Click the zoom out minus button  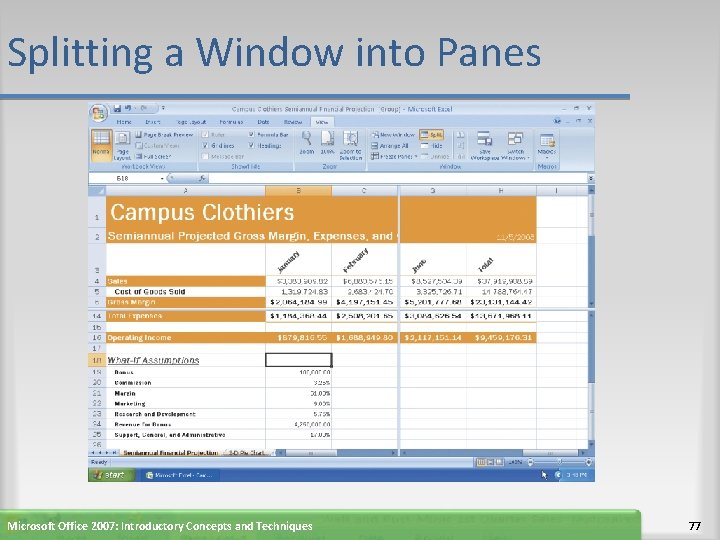(531, 462)
